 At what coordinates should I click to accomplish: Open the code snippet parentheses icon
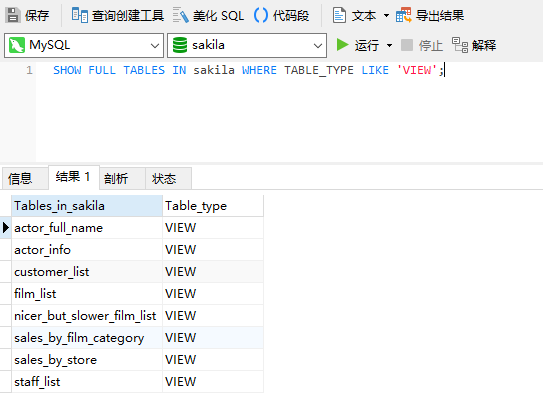(261, 15)
